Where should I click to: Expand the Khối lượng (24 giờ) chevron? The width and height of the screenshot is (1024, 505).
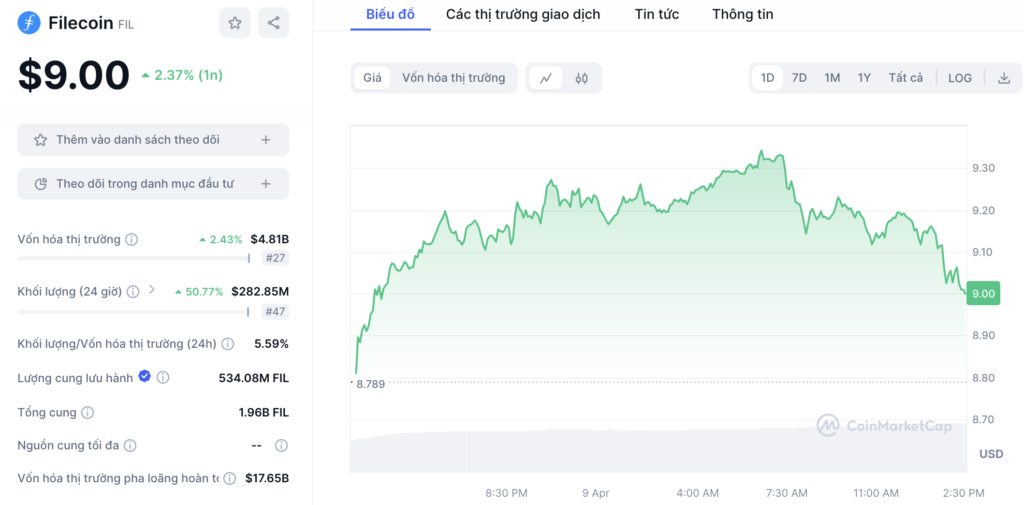pyautogui.click(x=152, y=289)
